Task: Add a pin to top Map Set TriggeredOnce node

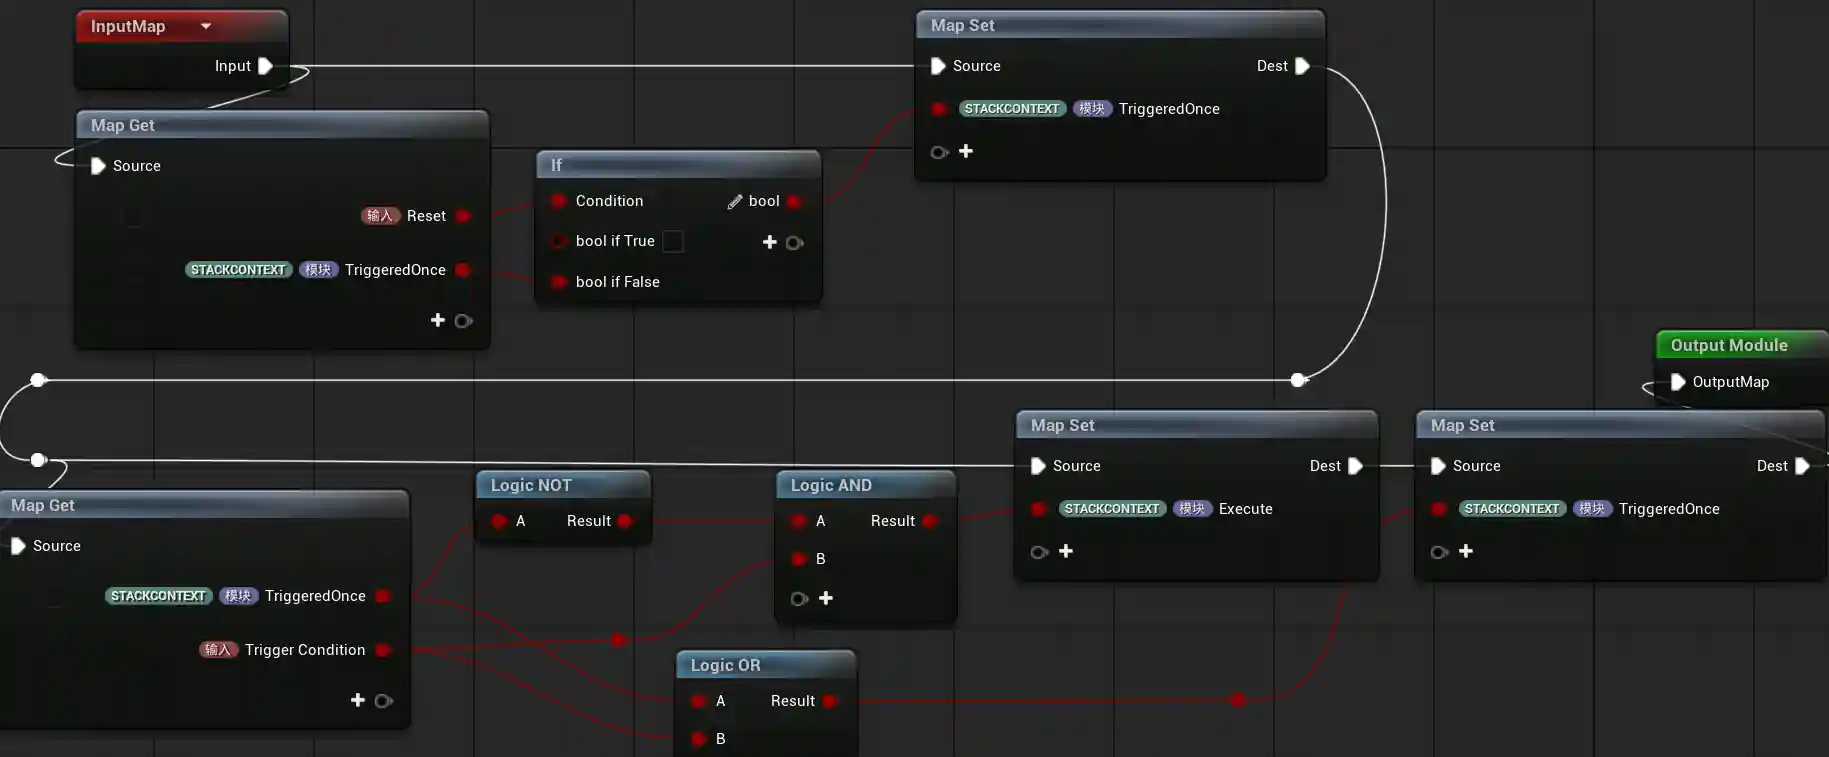Action: tap(966, 151)
